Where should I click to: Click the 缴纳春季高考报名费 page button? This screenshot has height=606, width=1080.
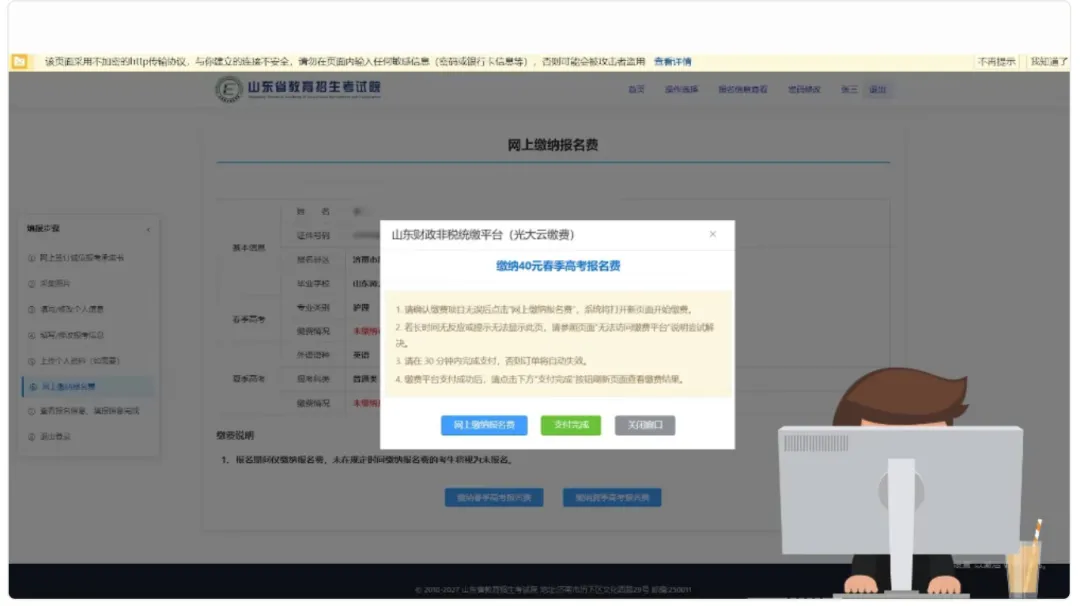(x=494, y=497)
